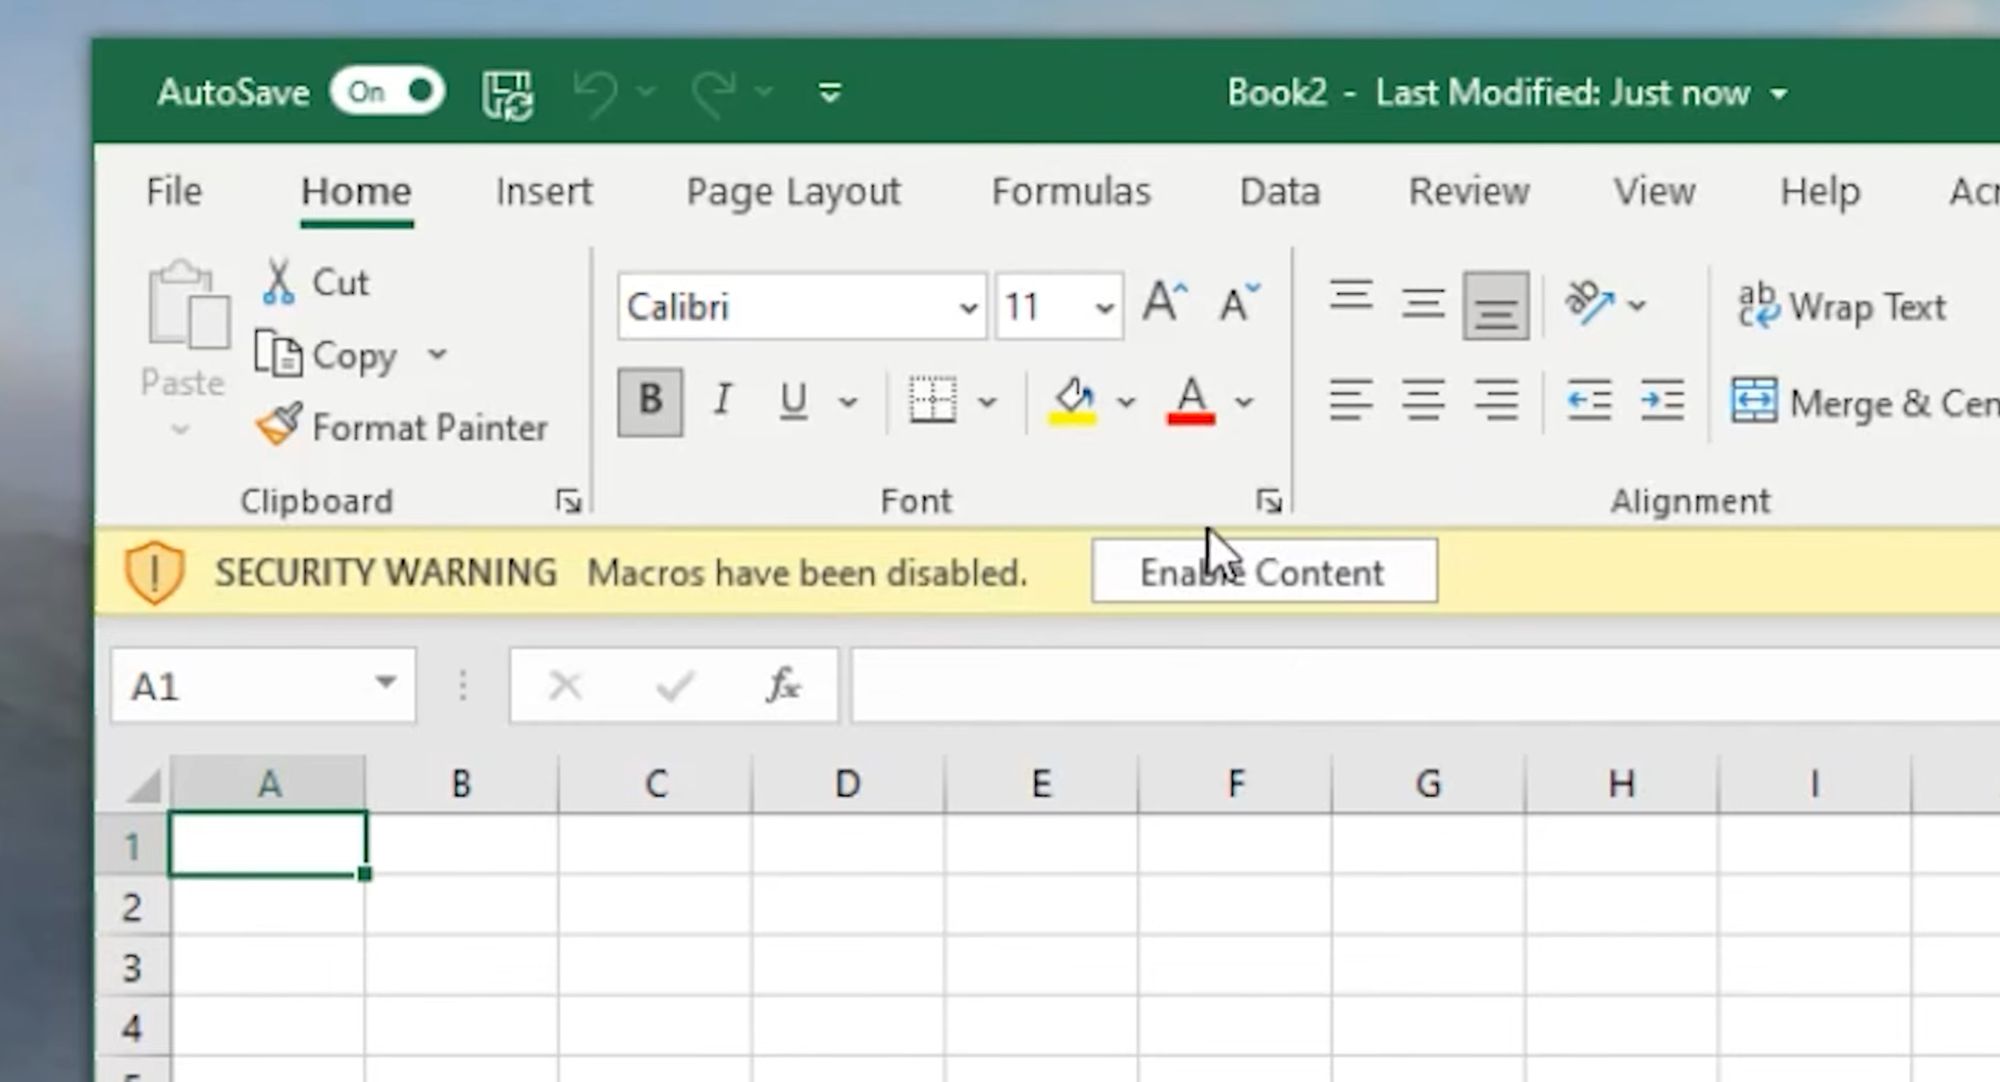Expand the Underline style dropdown arrow

[x=846, y=400]
